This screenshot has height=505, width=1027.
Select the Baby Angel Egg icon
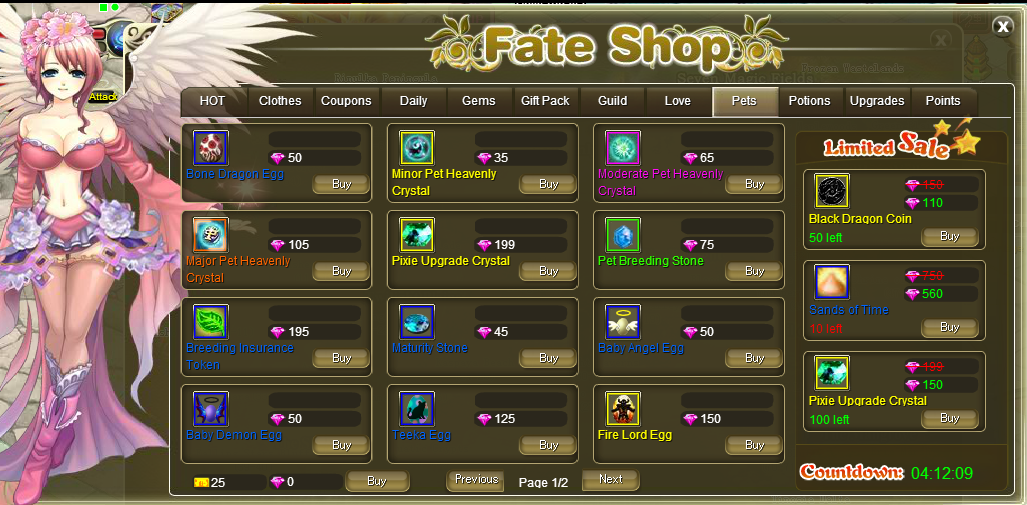[x=623, y=322]
